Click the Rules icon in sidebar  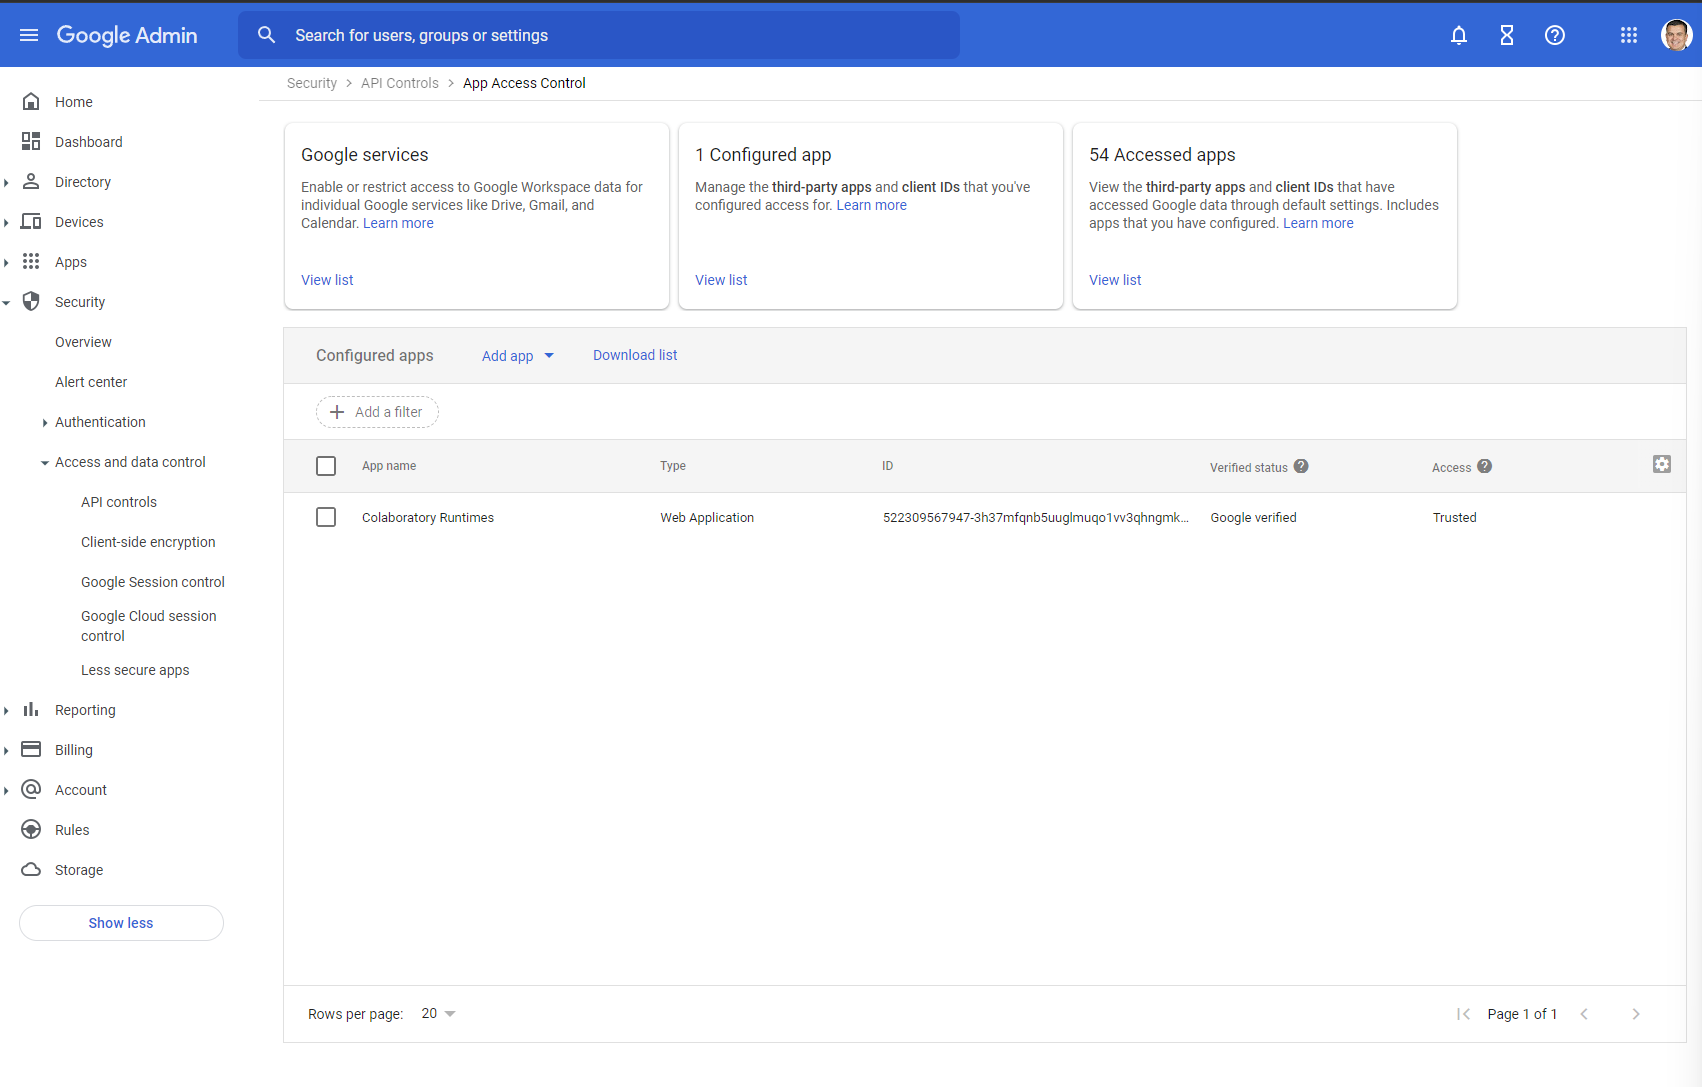pyautogui.click(x=31, y=830)
